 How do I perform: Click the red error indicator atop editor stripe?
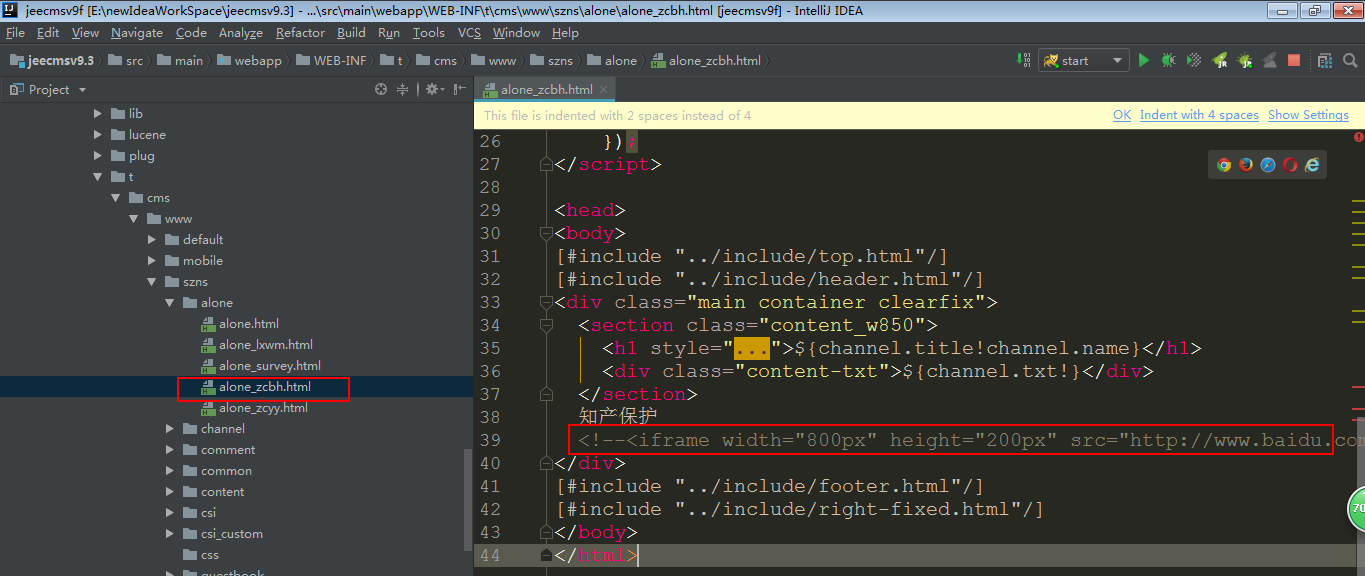[x=1358, y=137]
